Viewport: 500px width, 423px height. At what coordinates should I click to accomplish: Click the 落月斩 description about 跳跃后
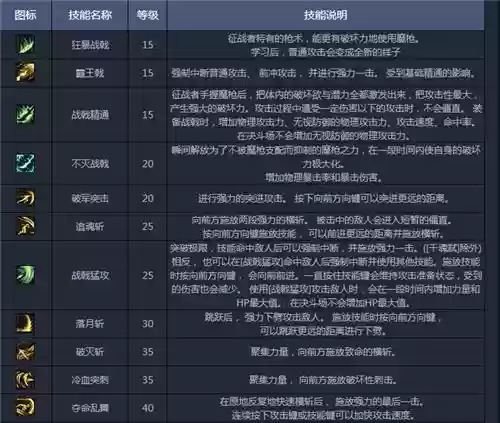coord(323,324)
